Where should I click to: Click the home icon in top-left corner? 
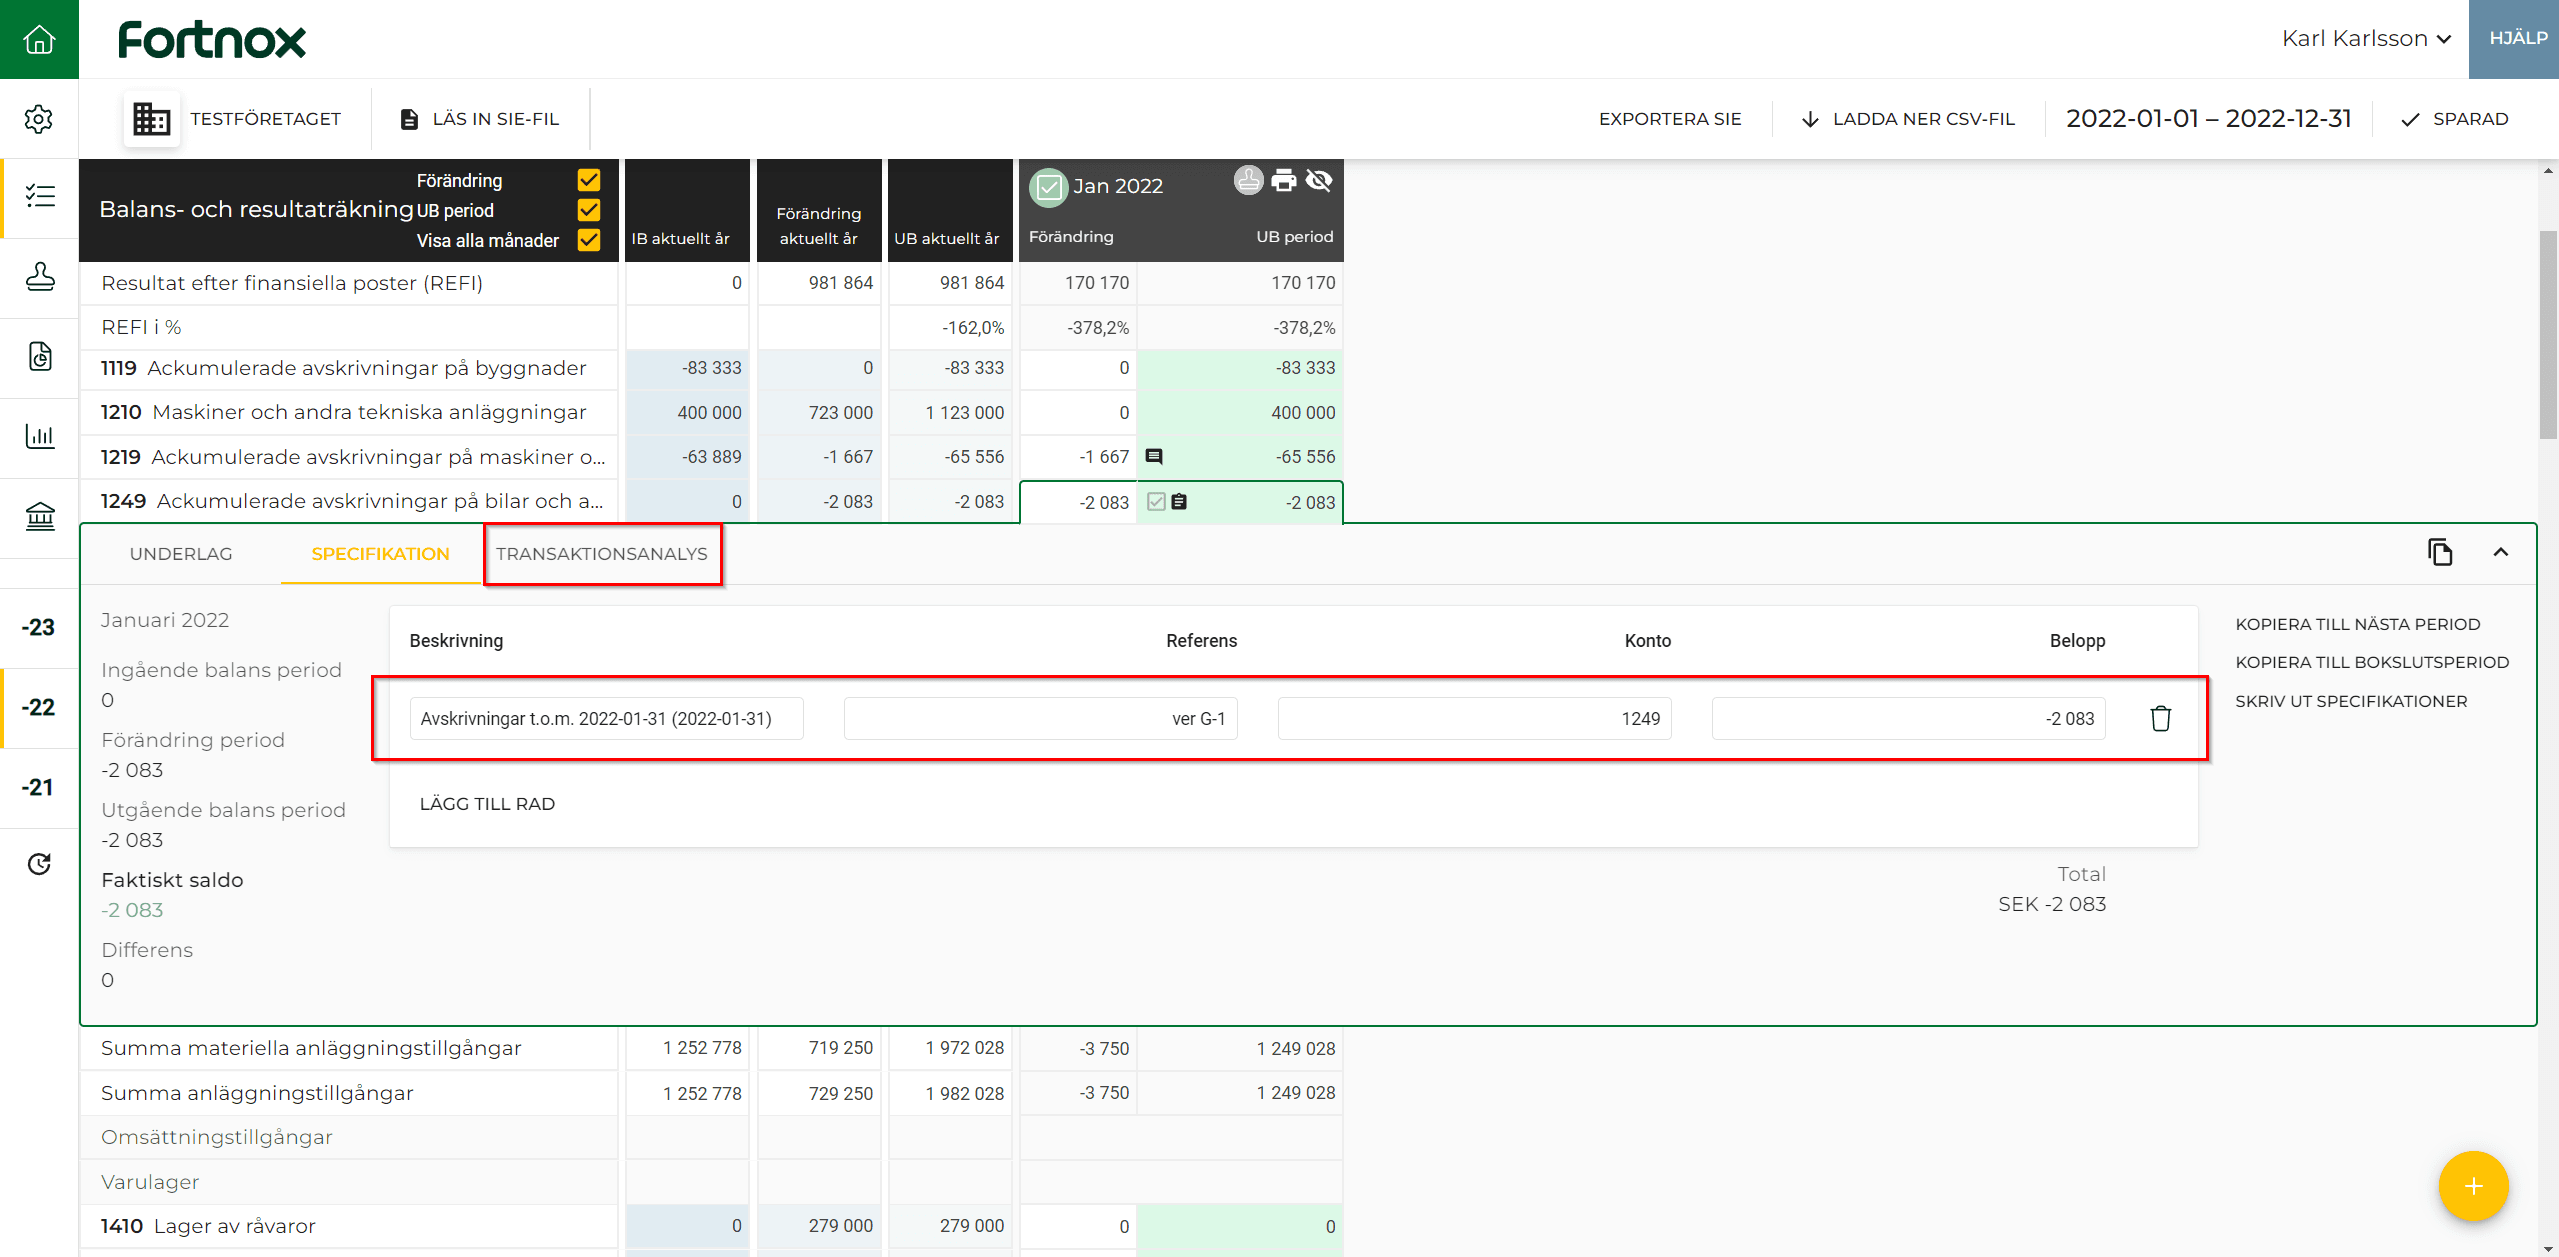[39, 39]
